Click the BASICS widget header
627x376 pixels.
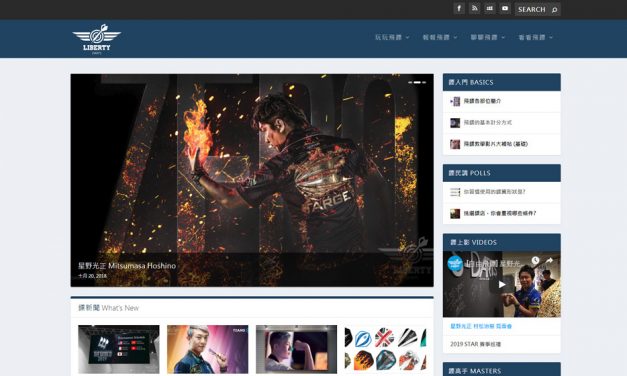(x=501, y=82)
